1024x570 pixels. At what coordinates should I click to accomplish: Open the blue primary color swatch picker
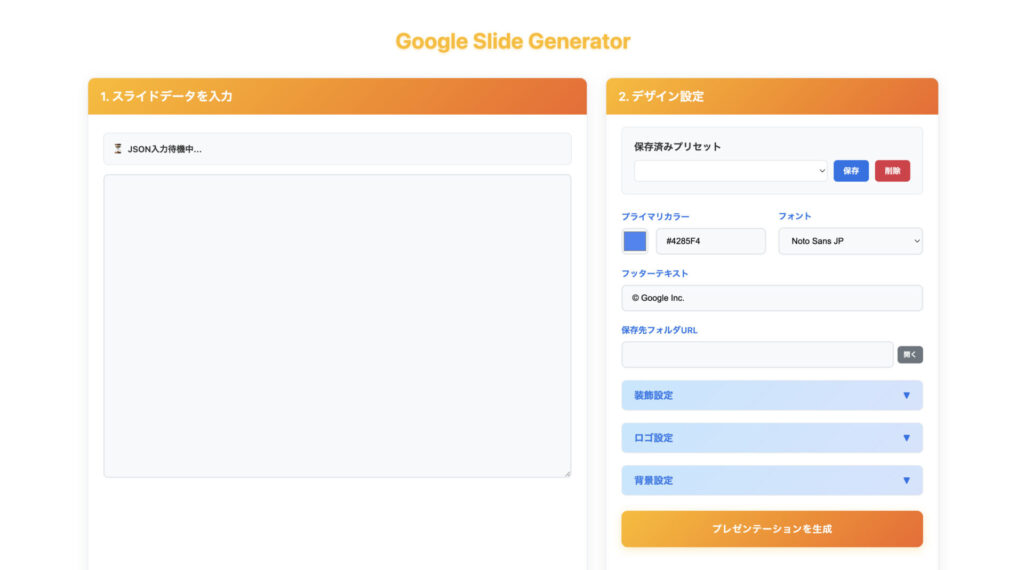[635, 241]
